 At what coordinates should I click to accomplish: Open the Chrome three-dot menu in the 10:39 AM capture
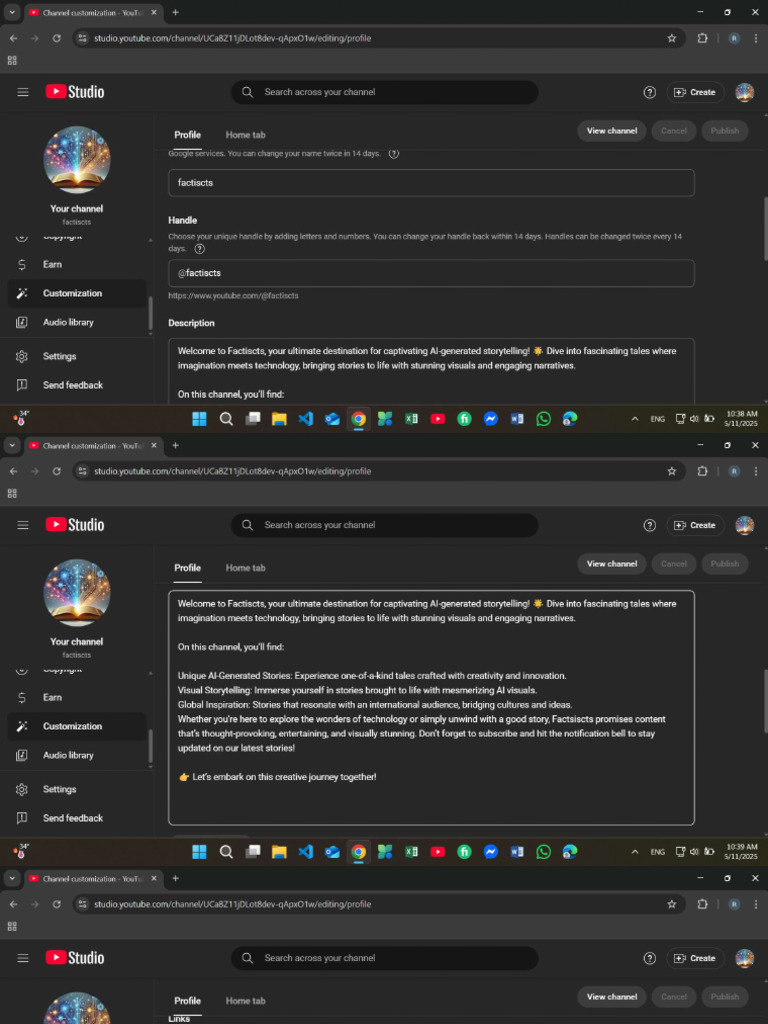click(x=756, y=471)
